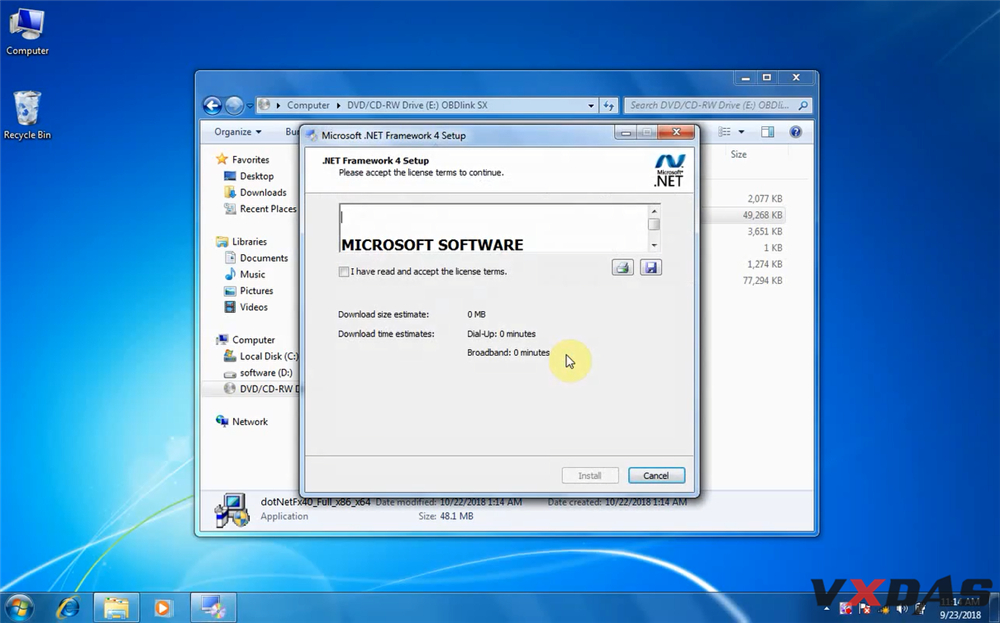
Task: Accept the license terms checkbox
Action: pos(344,272)
